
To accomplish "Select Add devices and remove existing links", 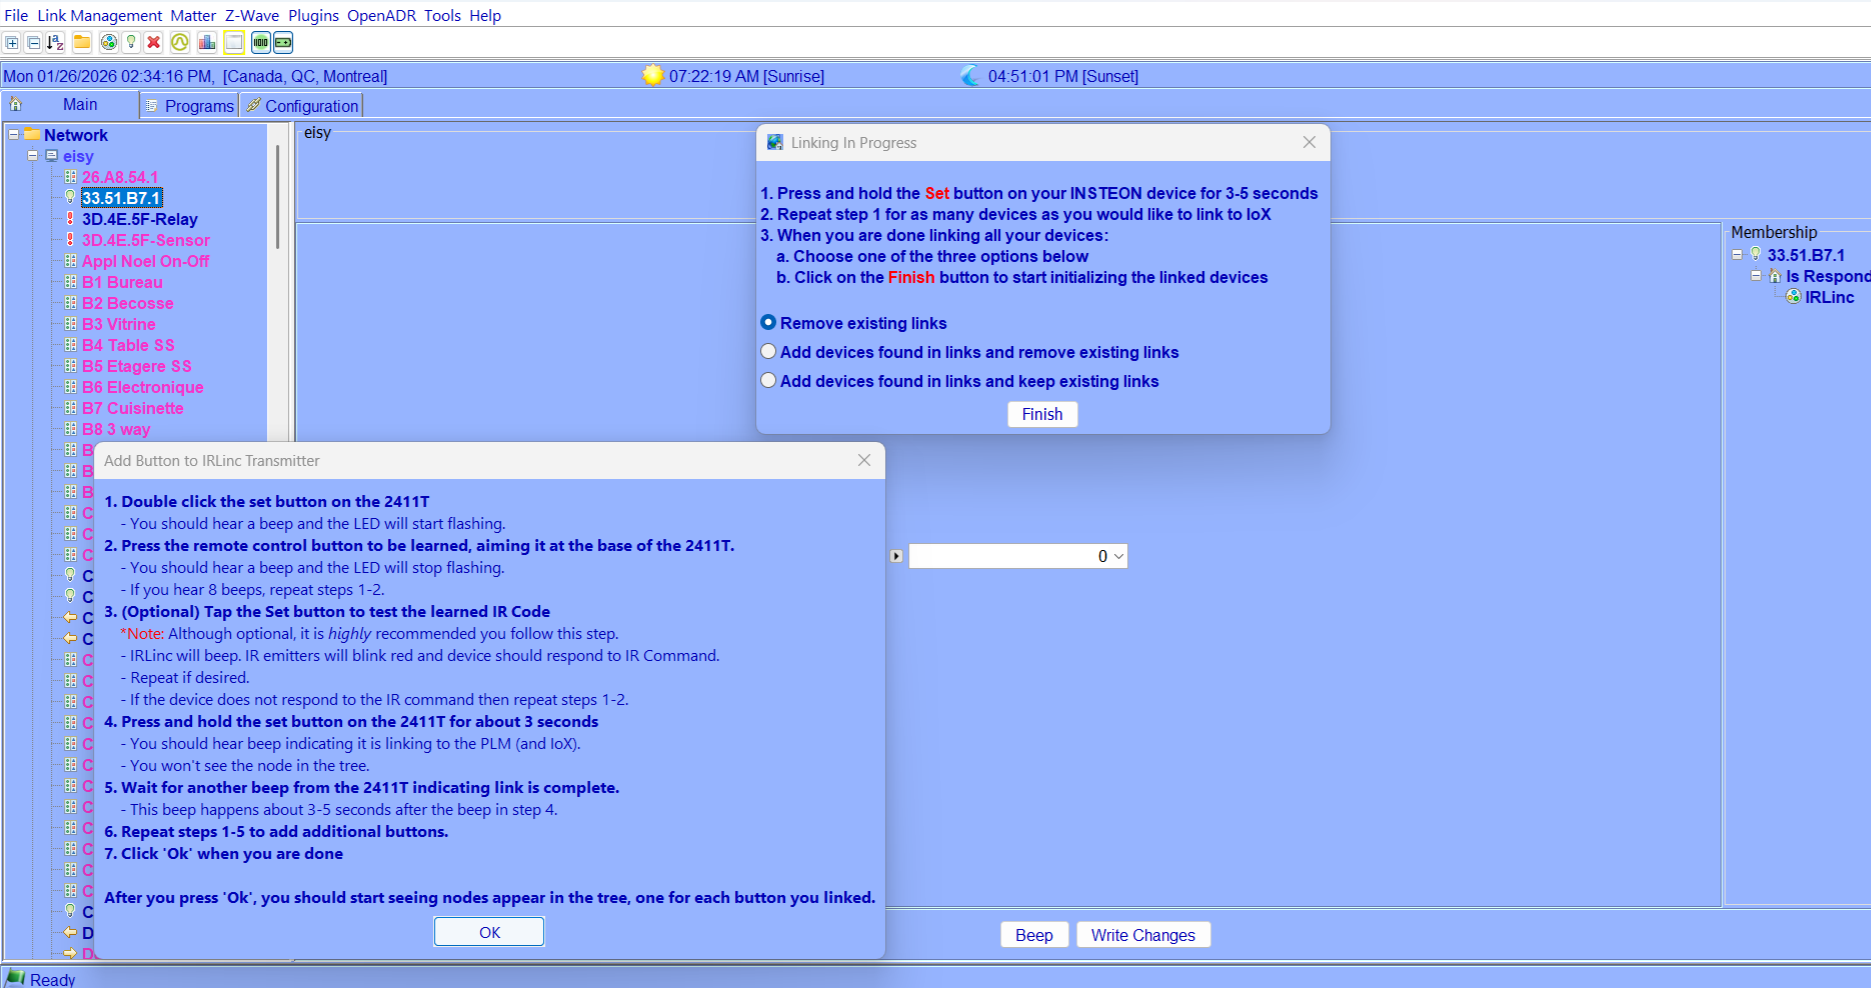I will (x=768, y=352).
